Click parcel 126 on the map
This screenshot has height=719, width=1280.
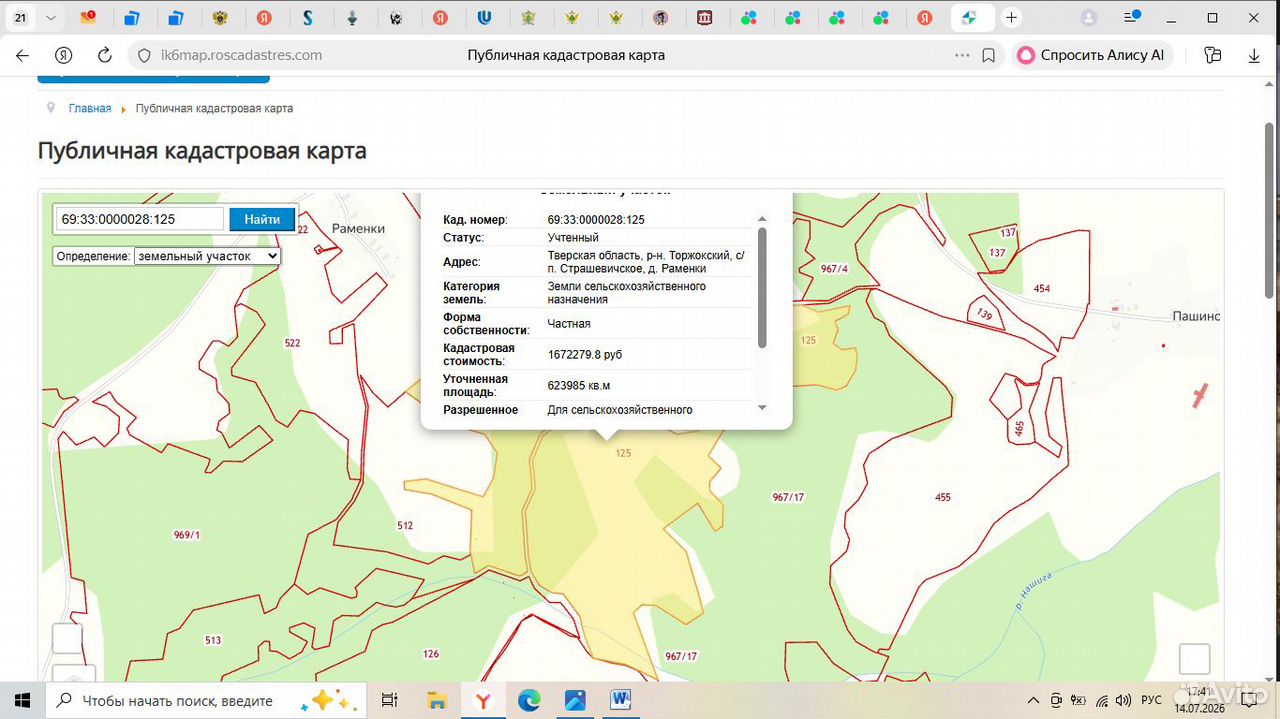click(x=431, y=654)
